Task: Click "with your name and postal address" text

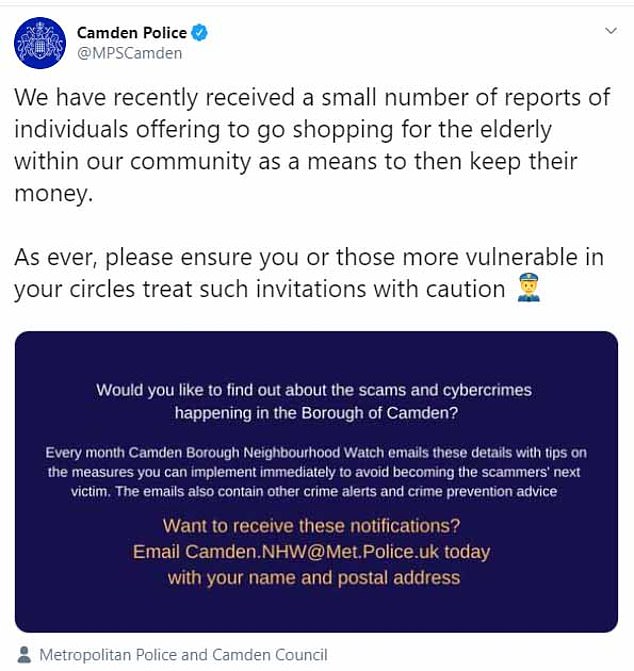Action: [x=313, y=577]
